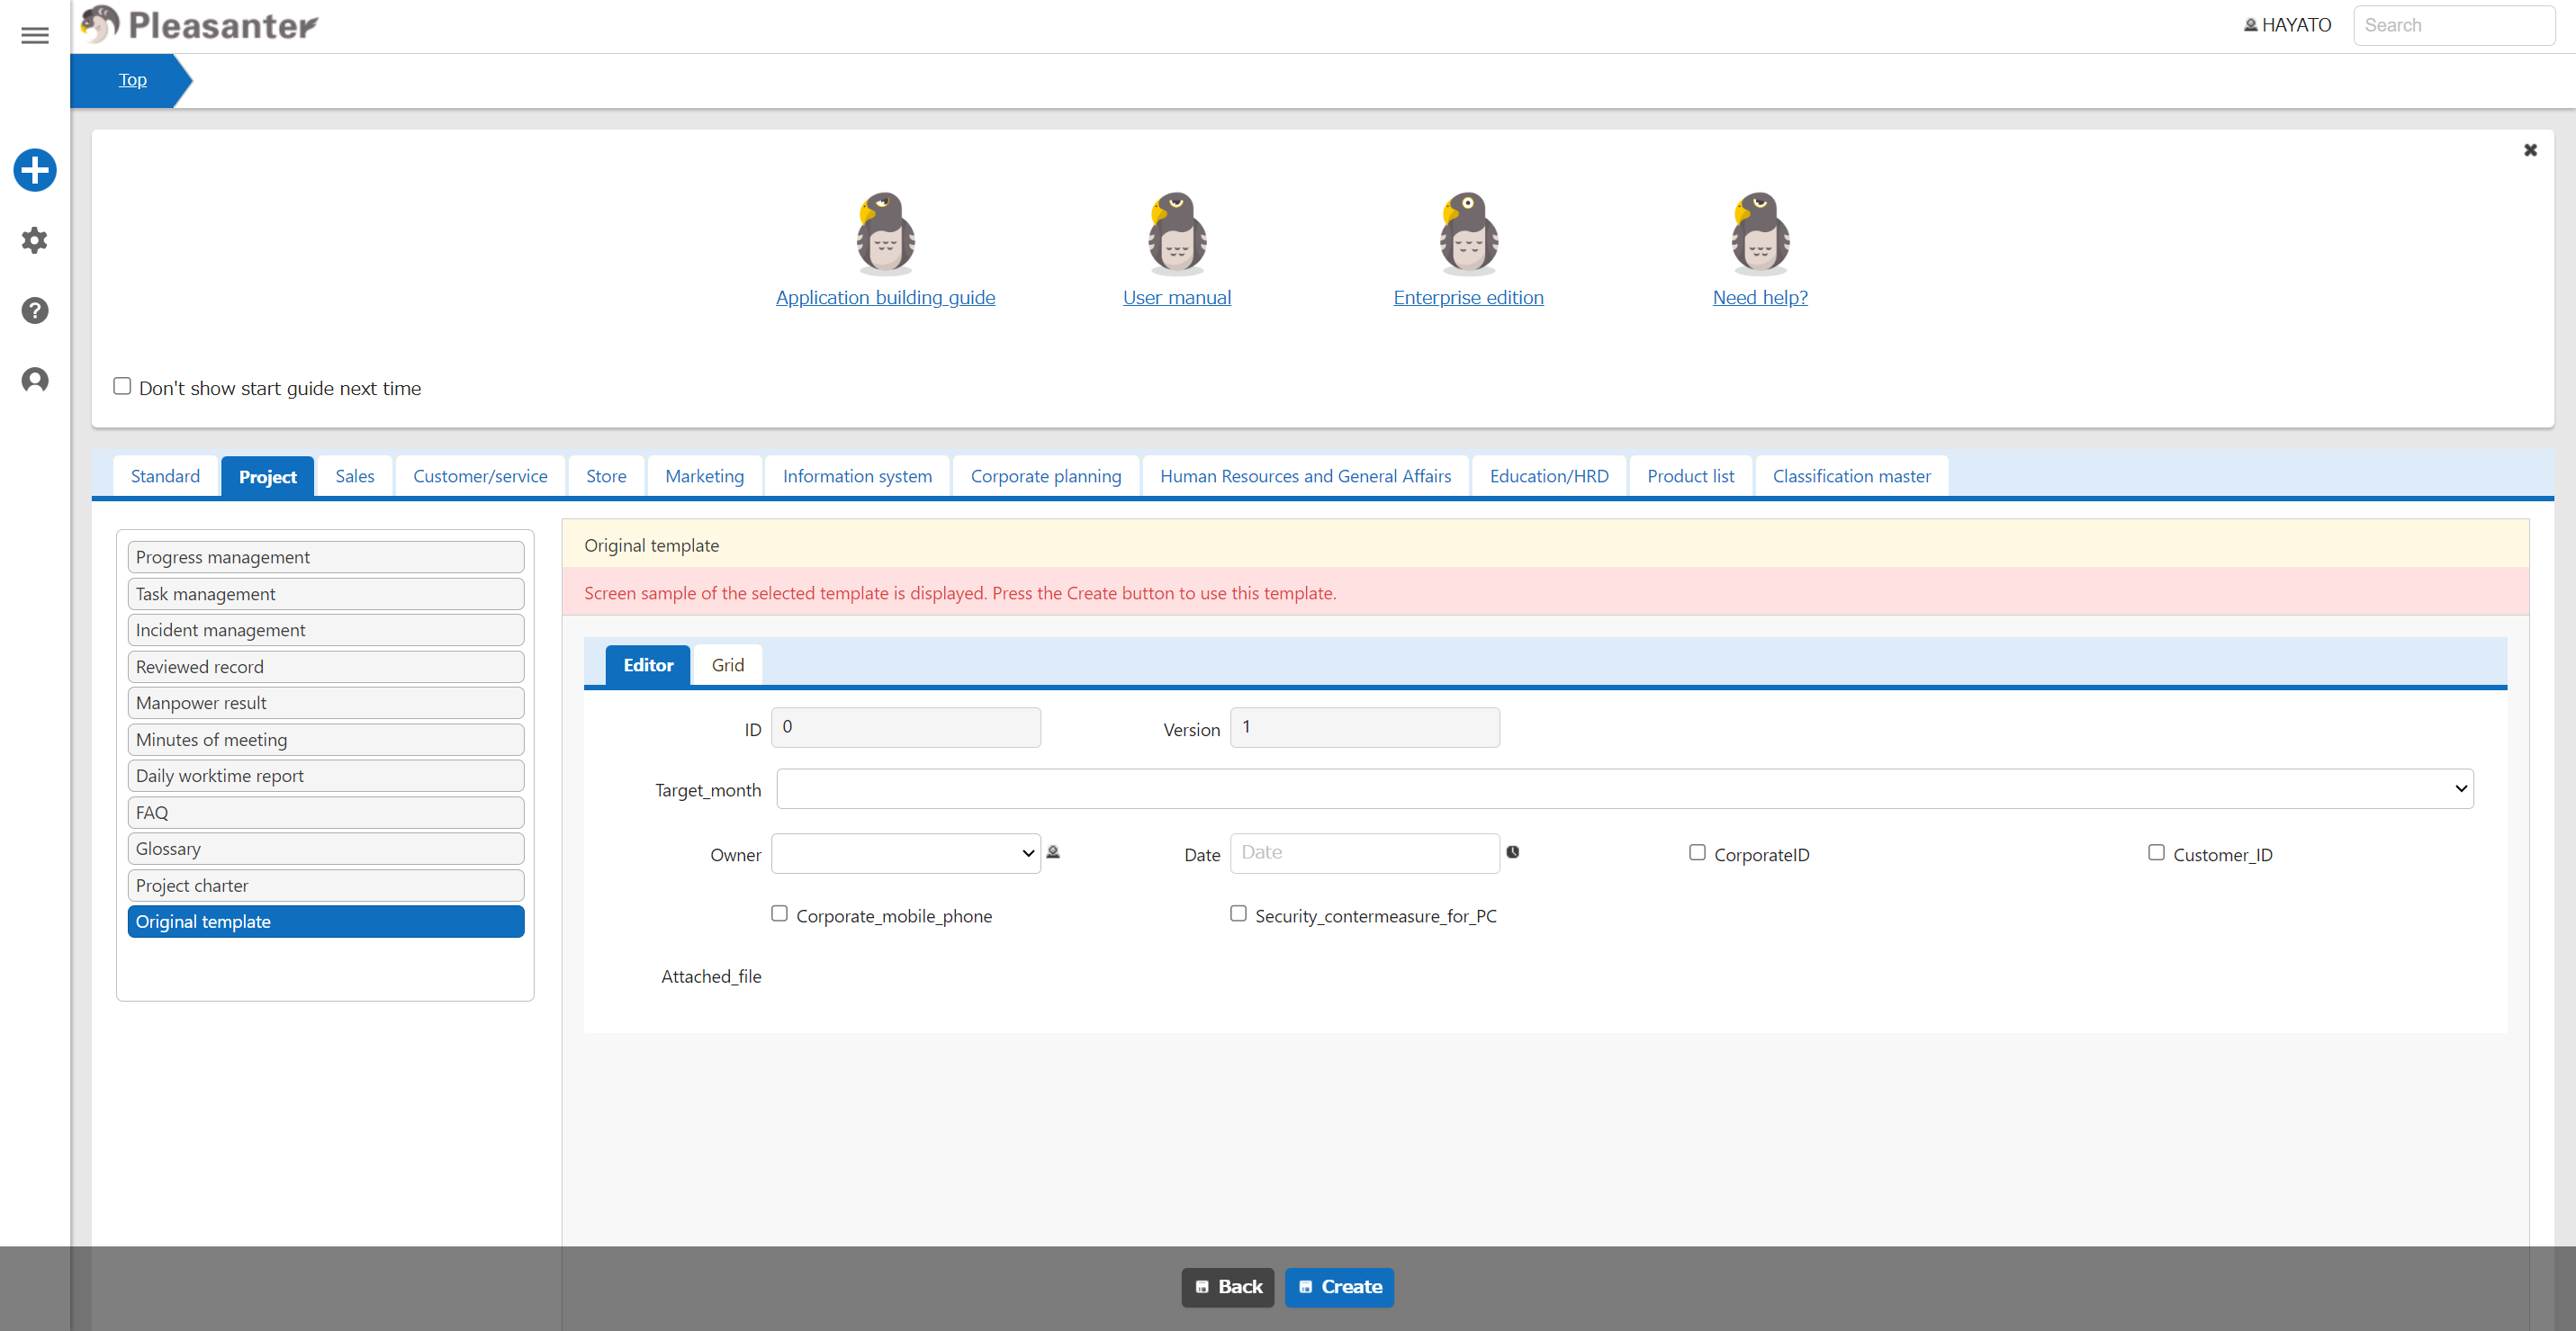Expand the Target_month dropdown
Screen dimensions: 2576x1331
click(1625, 788)
